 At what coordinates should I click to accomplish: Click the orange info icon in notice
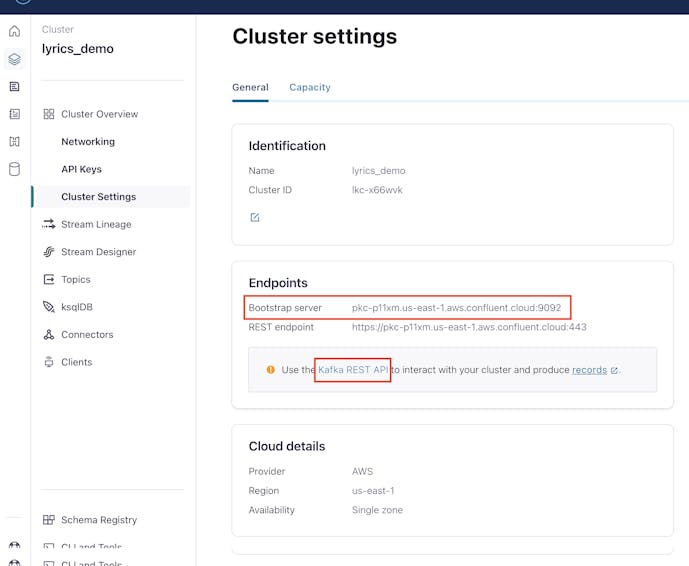(271, 370)
